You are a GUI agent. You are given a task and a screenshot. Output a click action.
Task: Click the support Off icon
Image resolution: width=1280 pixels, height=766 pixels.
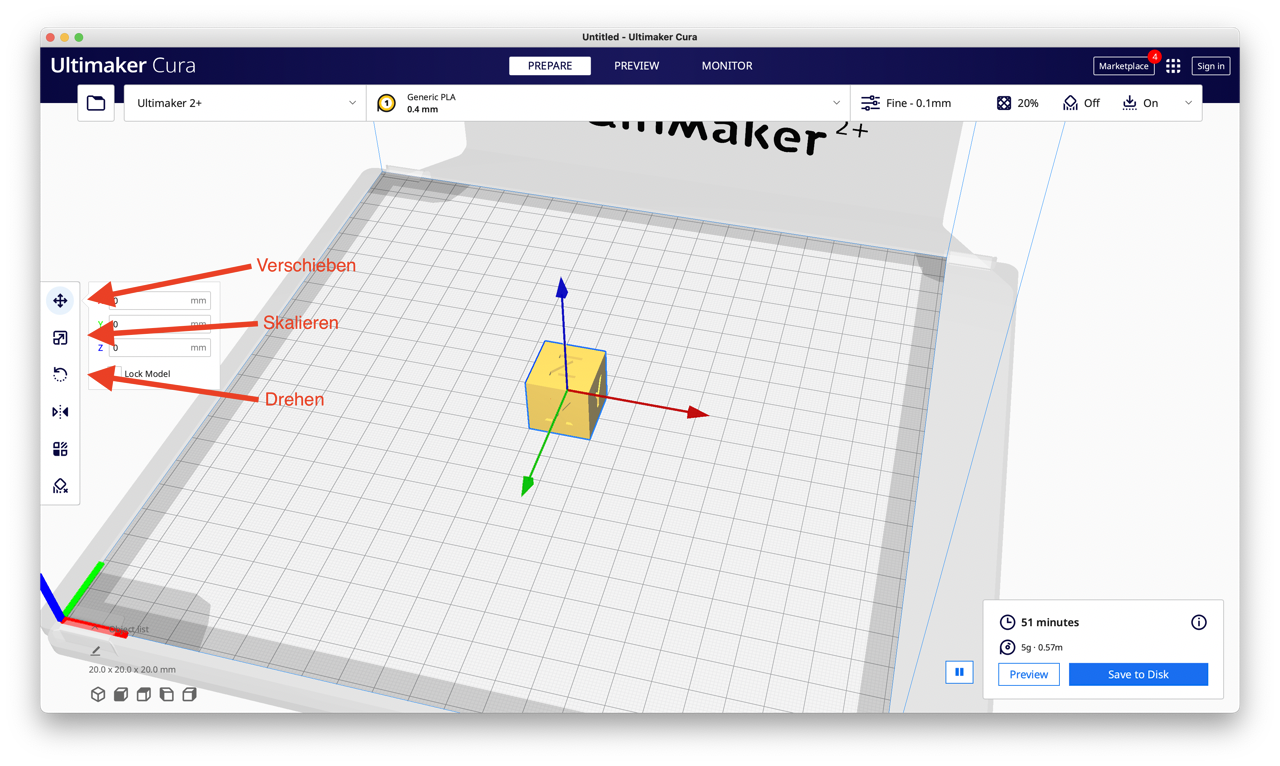[x=1070, y=103]
